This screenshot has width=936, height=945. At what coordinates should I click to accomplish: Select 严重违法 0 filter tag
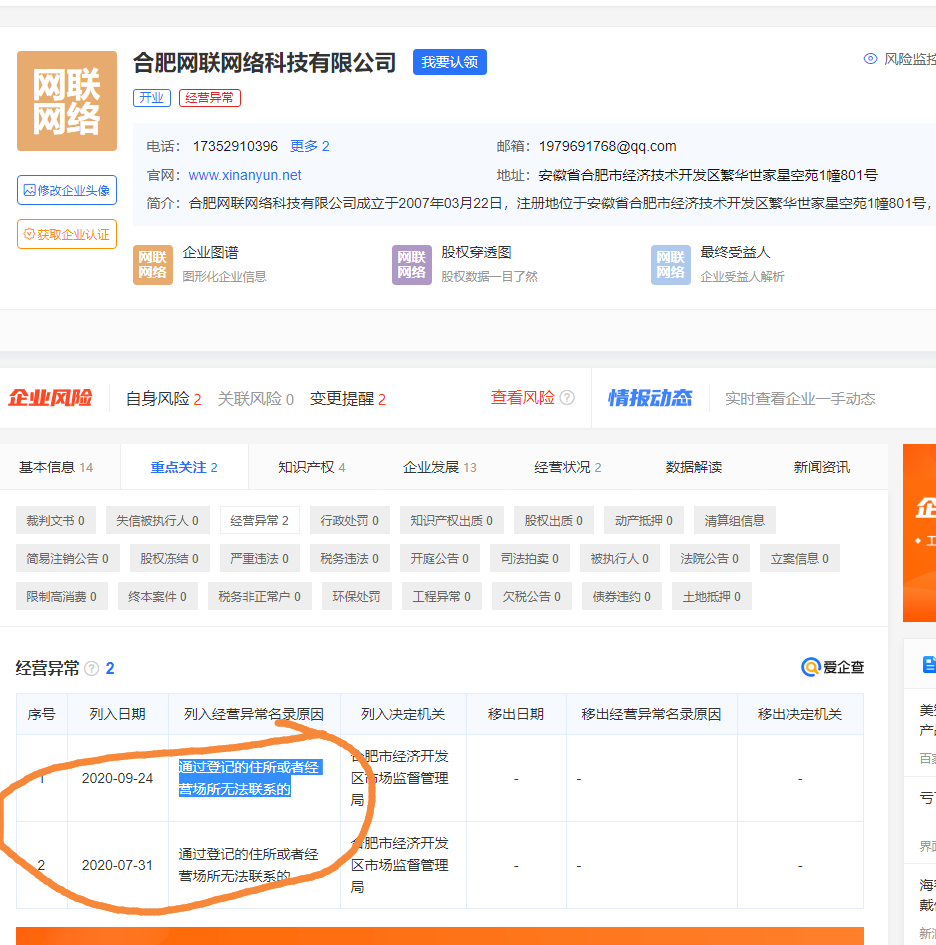(x=260, y=559)
